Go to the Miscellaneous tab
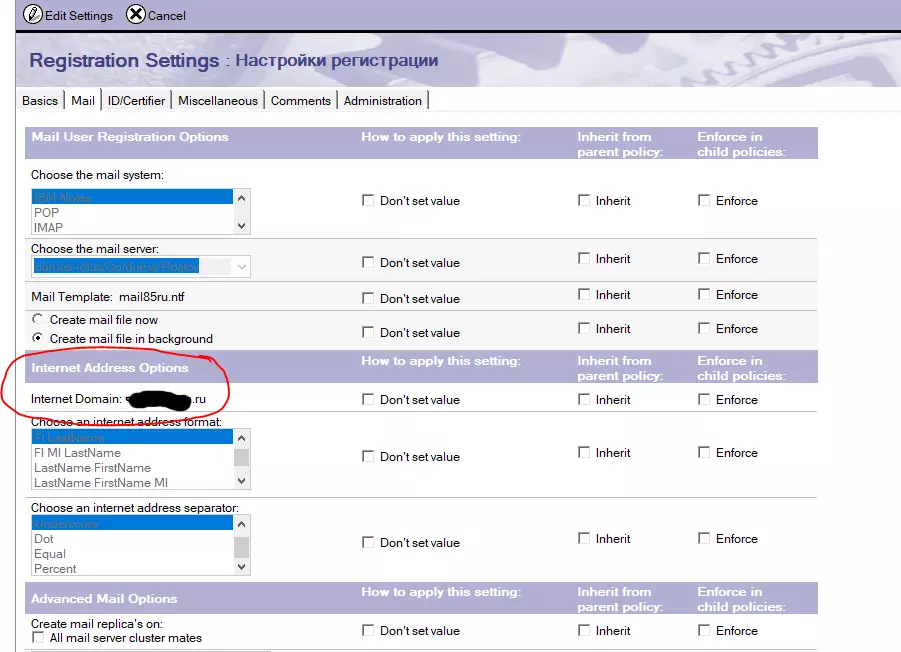 [x=218, y=101]
